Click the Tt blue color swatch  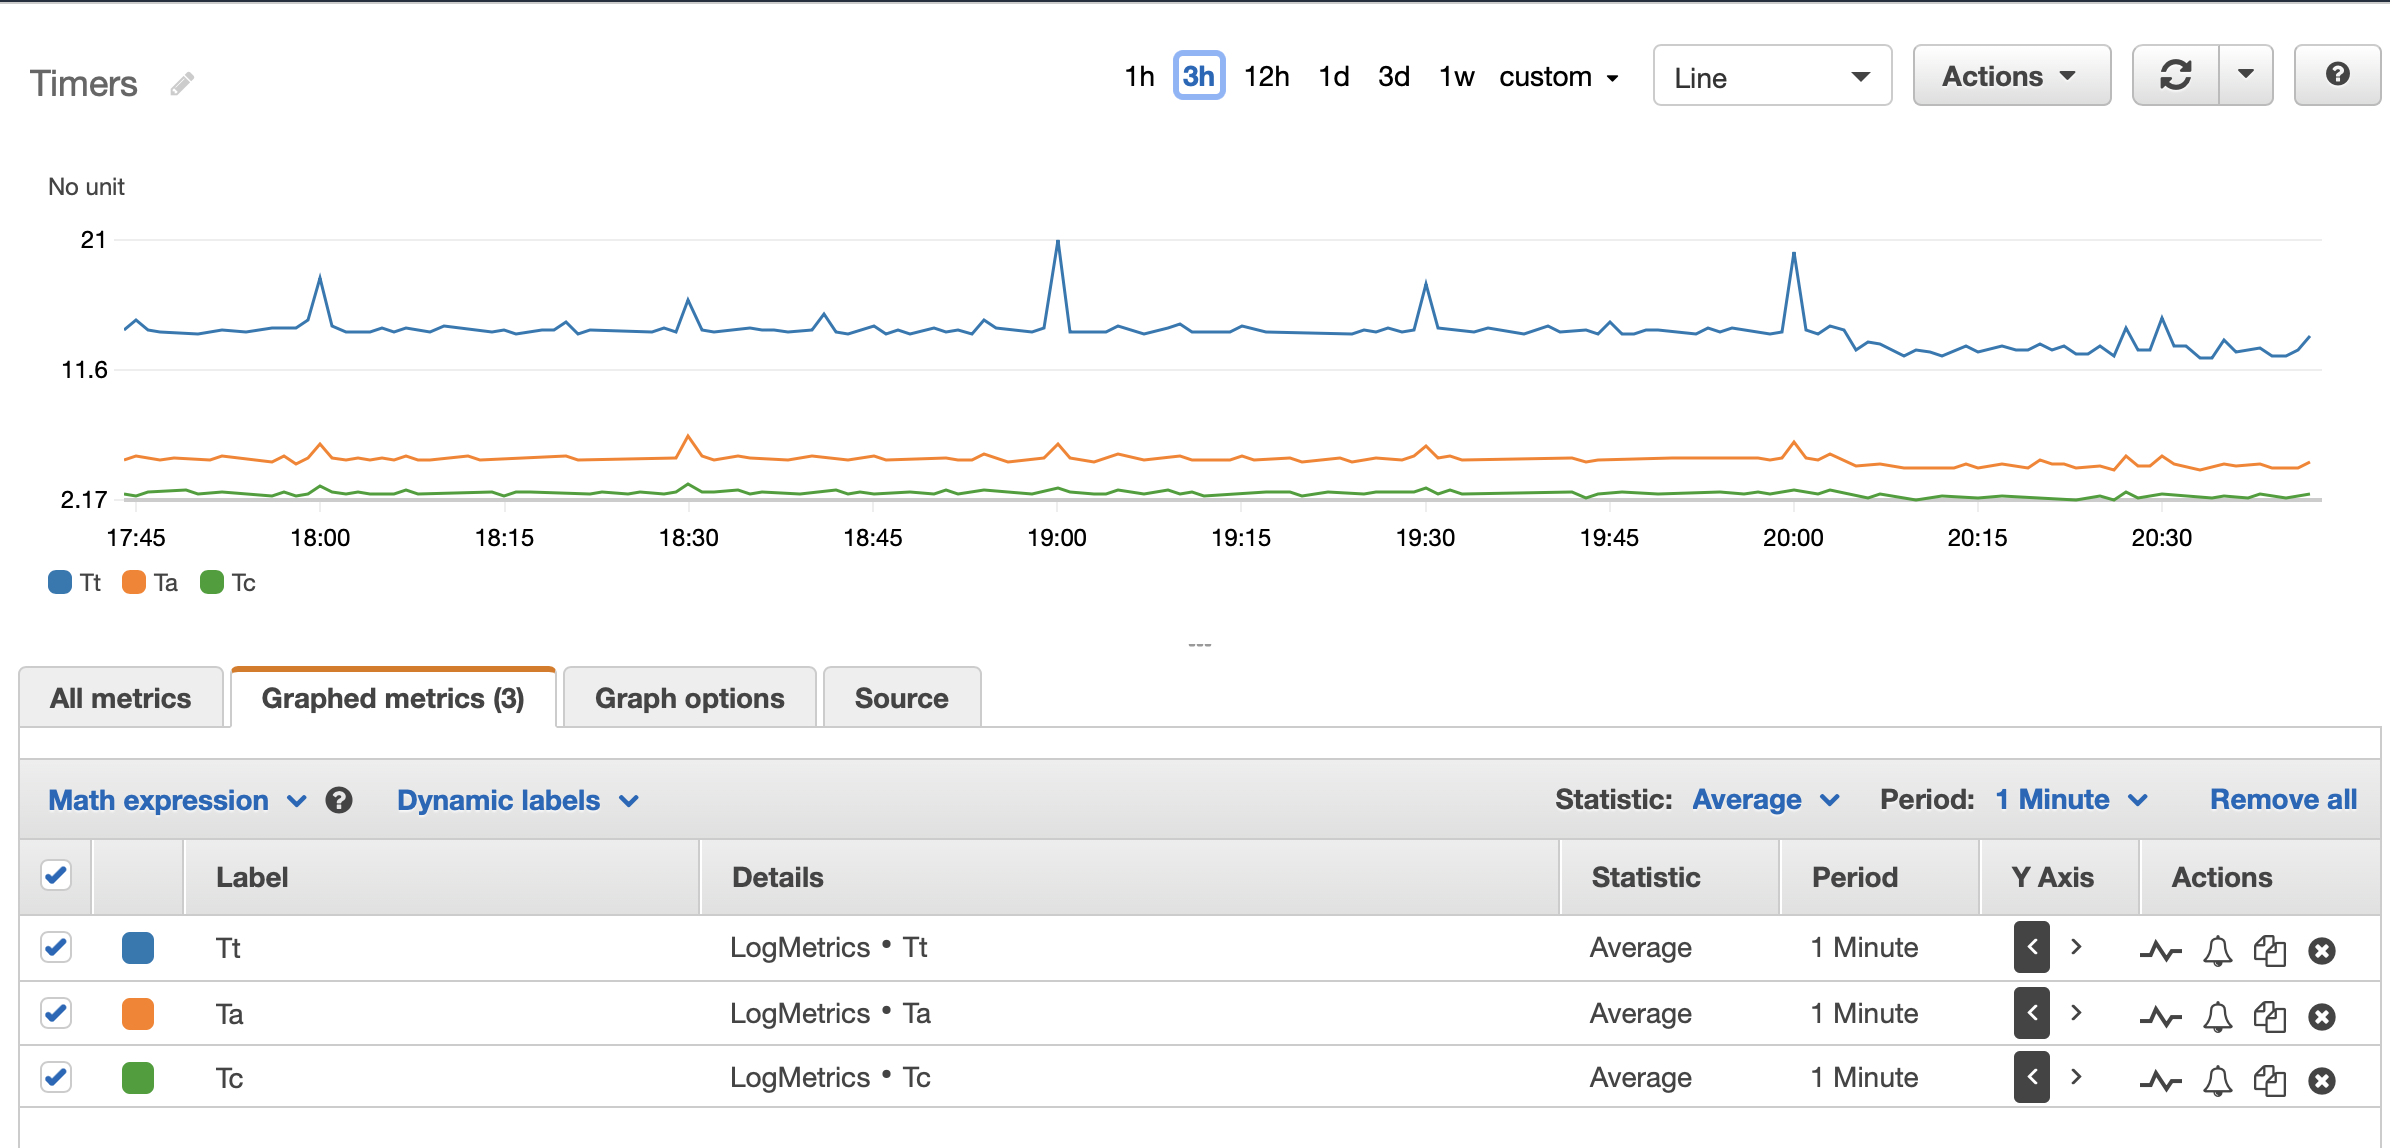coord(138,947)
